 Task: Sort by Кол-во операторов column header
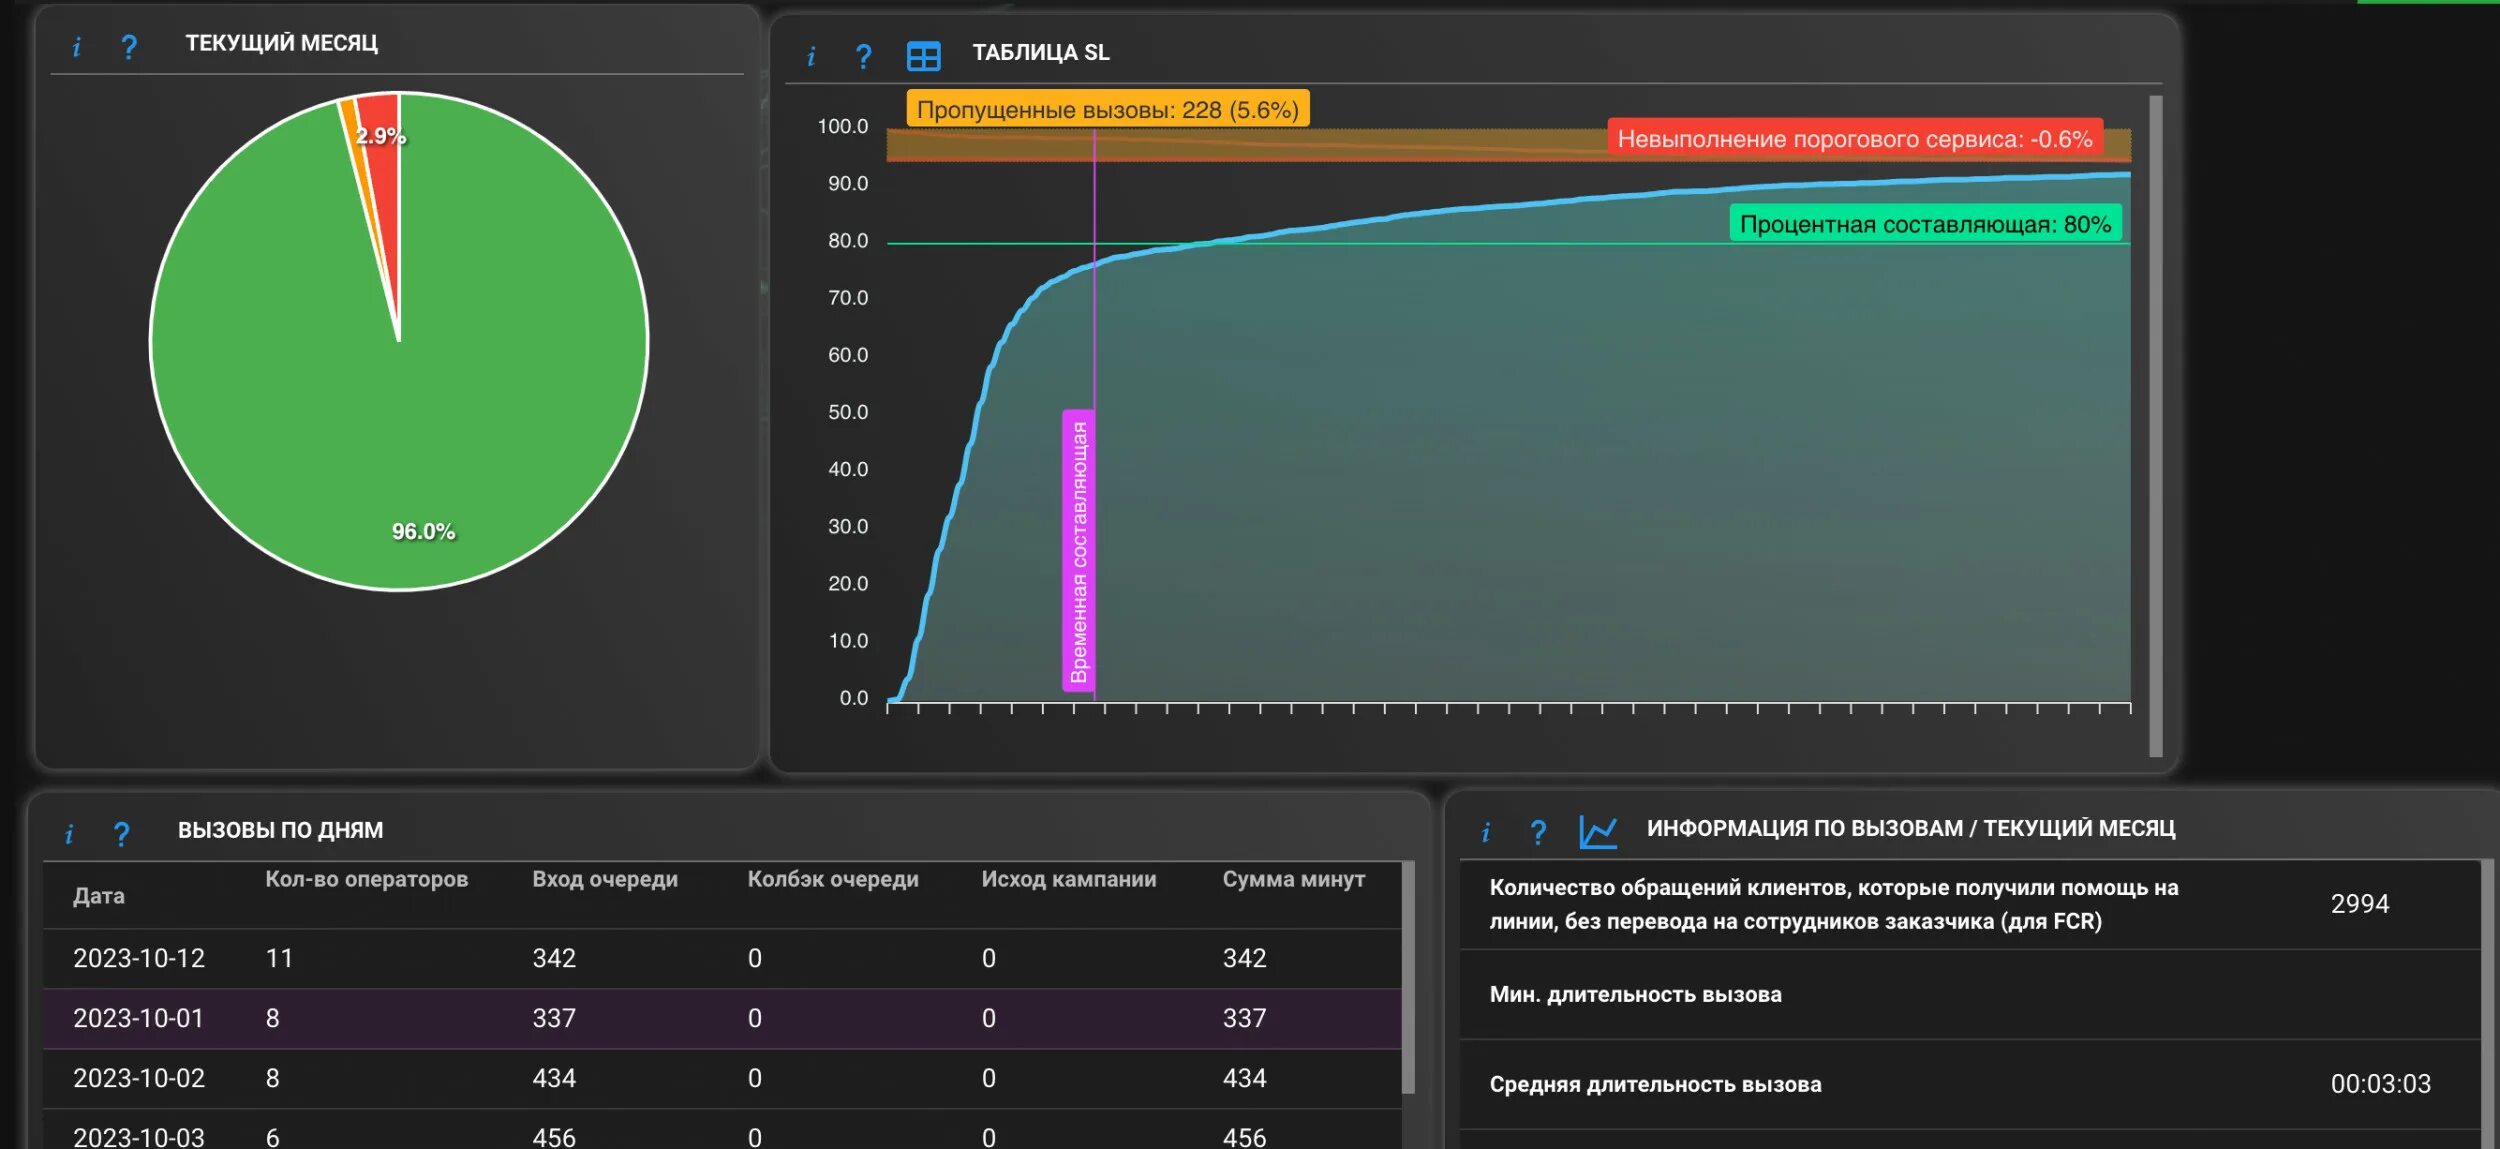[x=366, y=879]
